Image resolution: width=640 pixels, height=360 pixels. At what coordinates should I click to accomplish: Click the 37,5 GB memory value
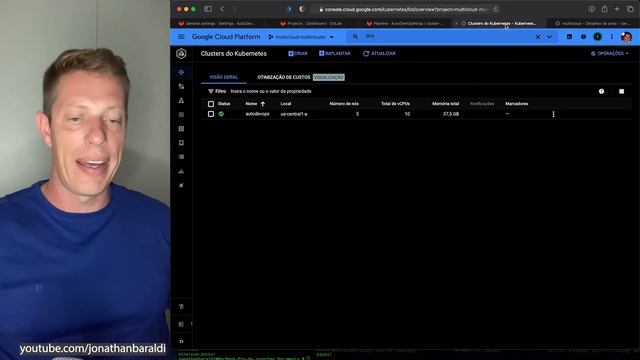click(x=451, y=114)
